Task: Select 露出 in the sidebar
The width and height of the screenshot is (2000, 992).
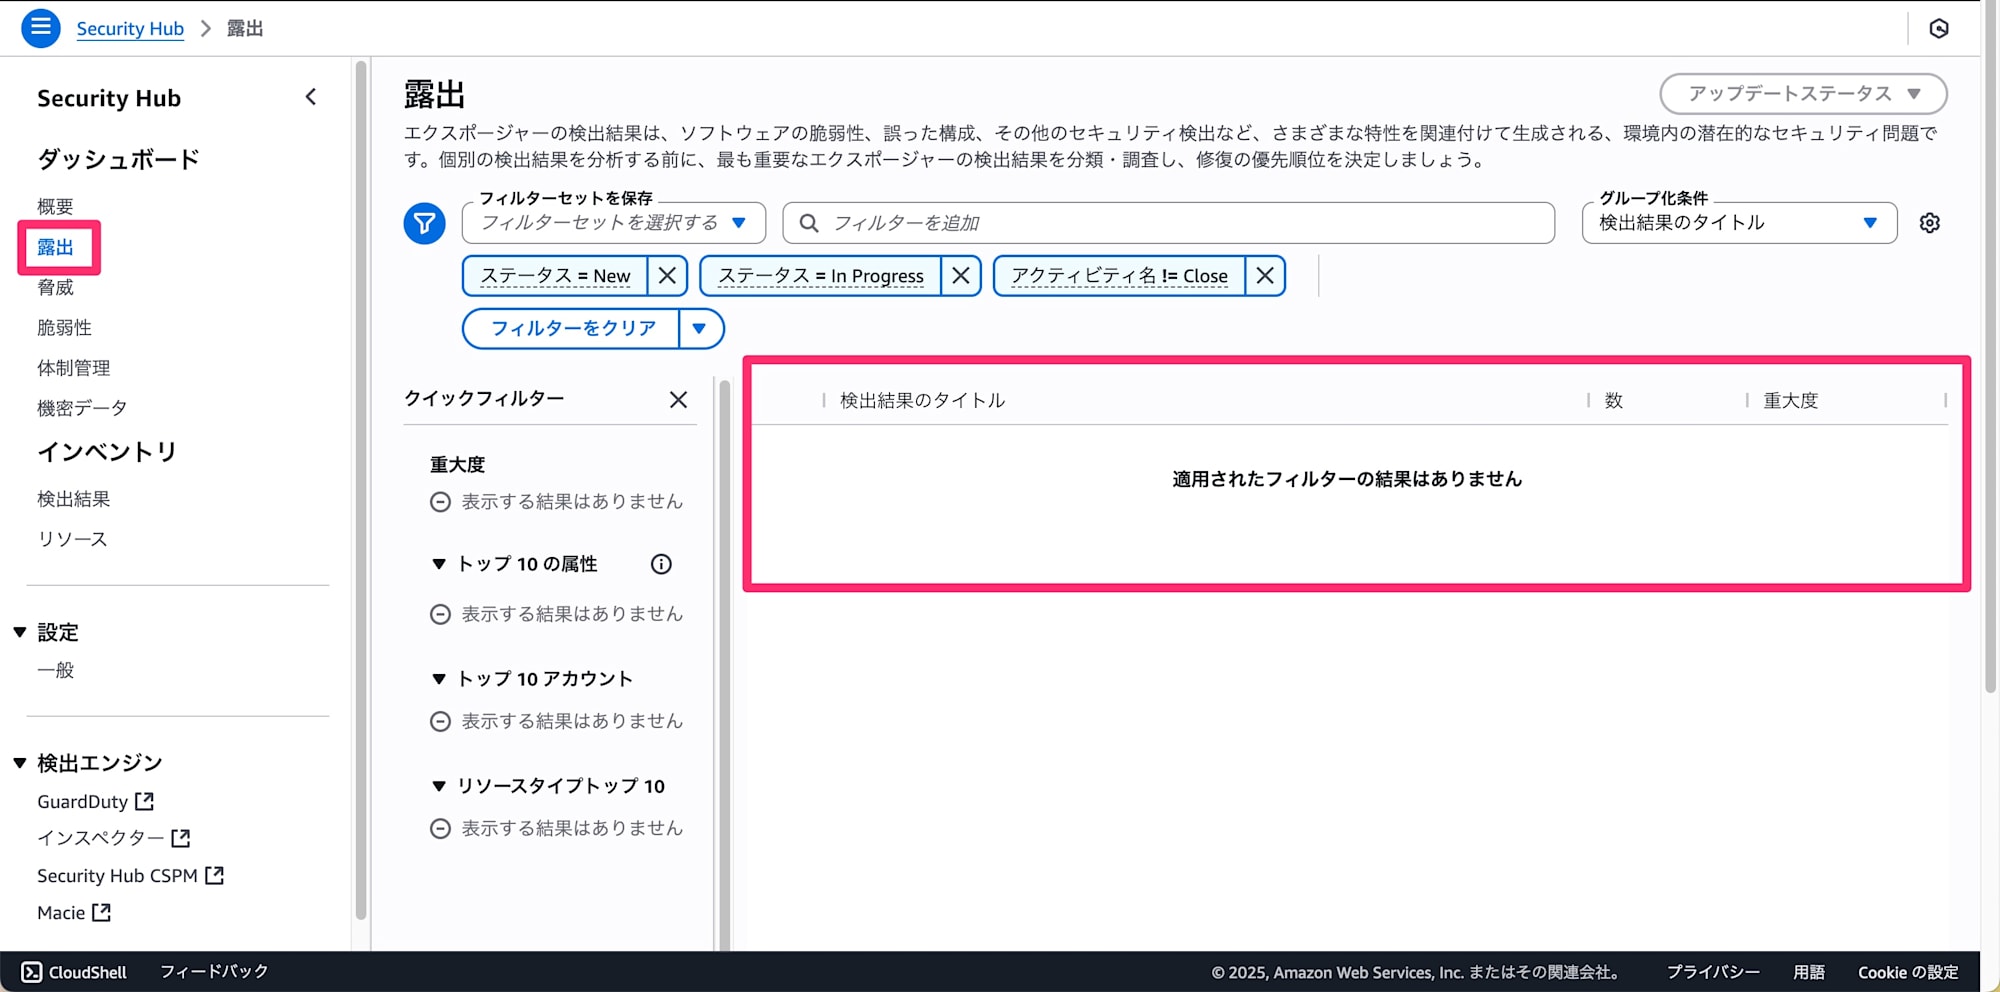Action: coord(55,247)
